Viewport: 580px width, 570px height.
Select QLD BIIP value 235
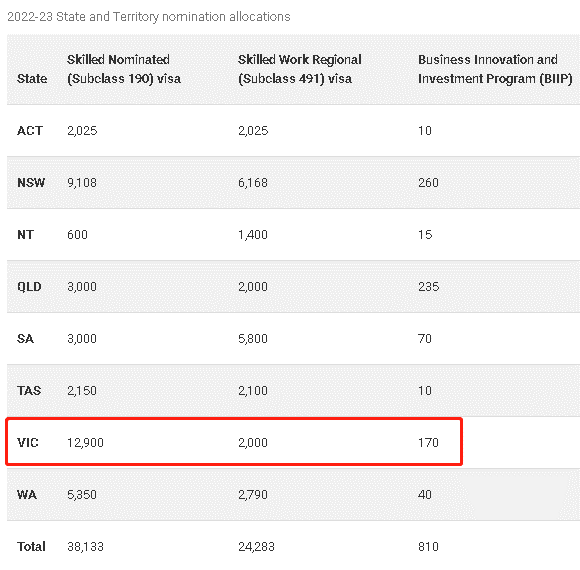pyautogui.click(x=428, y=287)
